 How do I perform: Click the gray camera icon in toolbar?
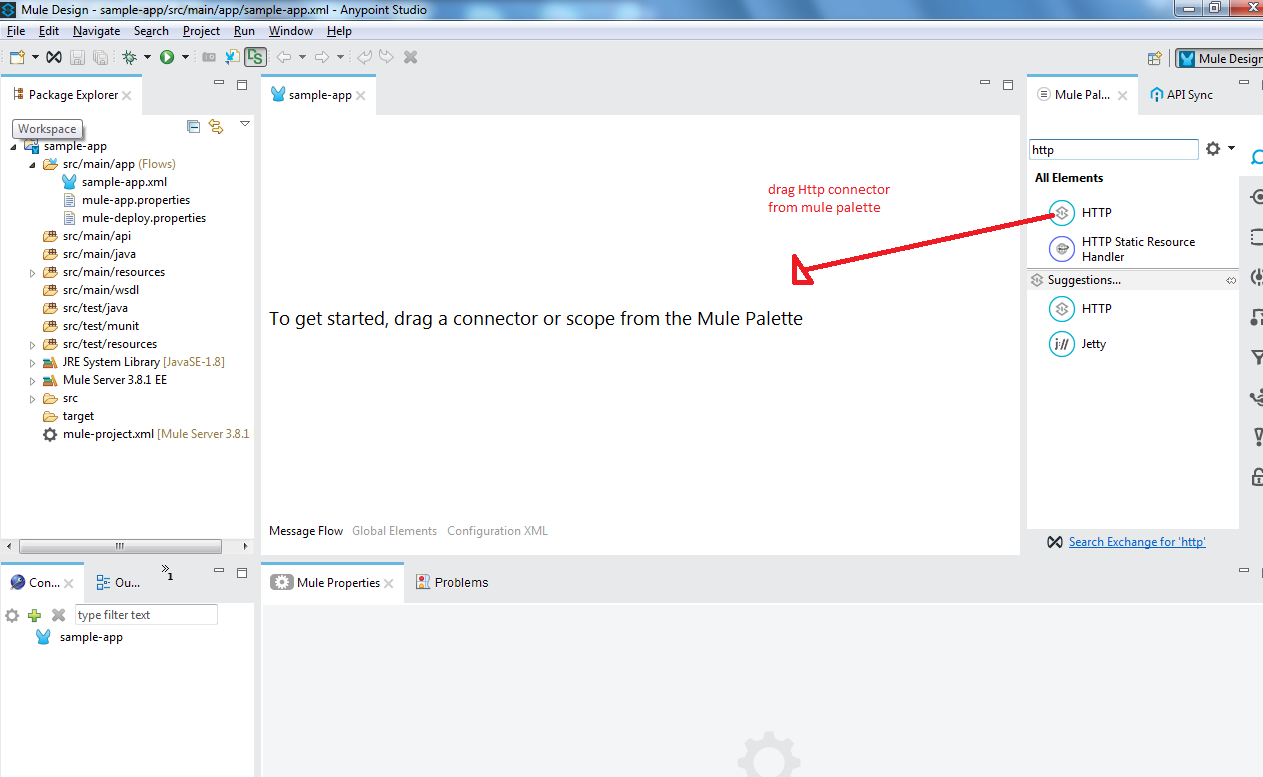pyautogui.click(x=210, y=58)
